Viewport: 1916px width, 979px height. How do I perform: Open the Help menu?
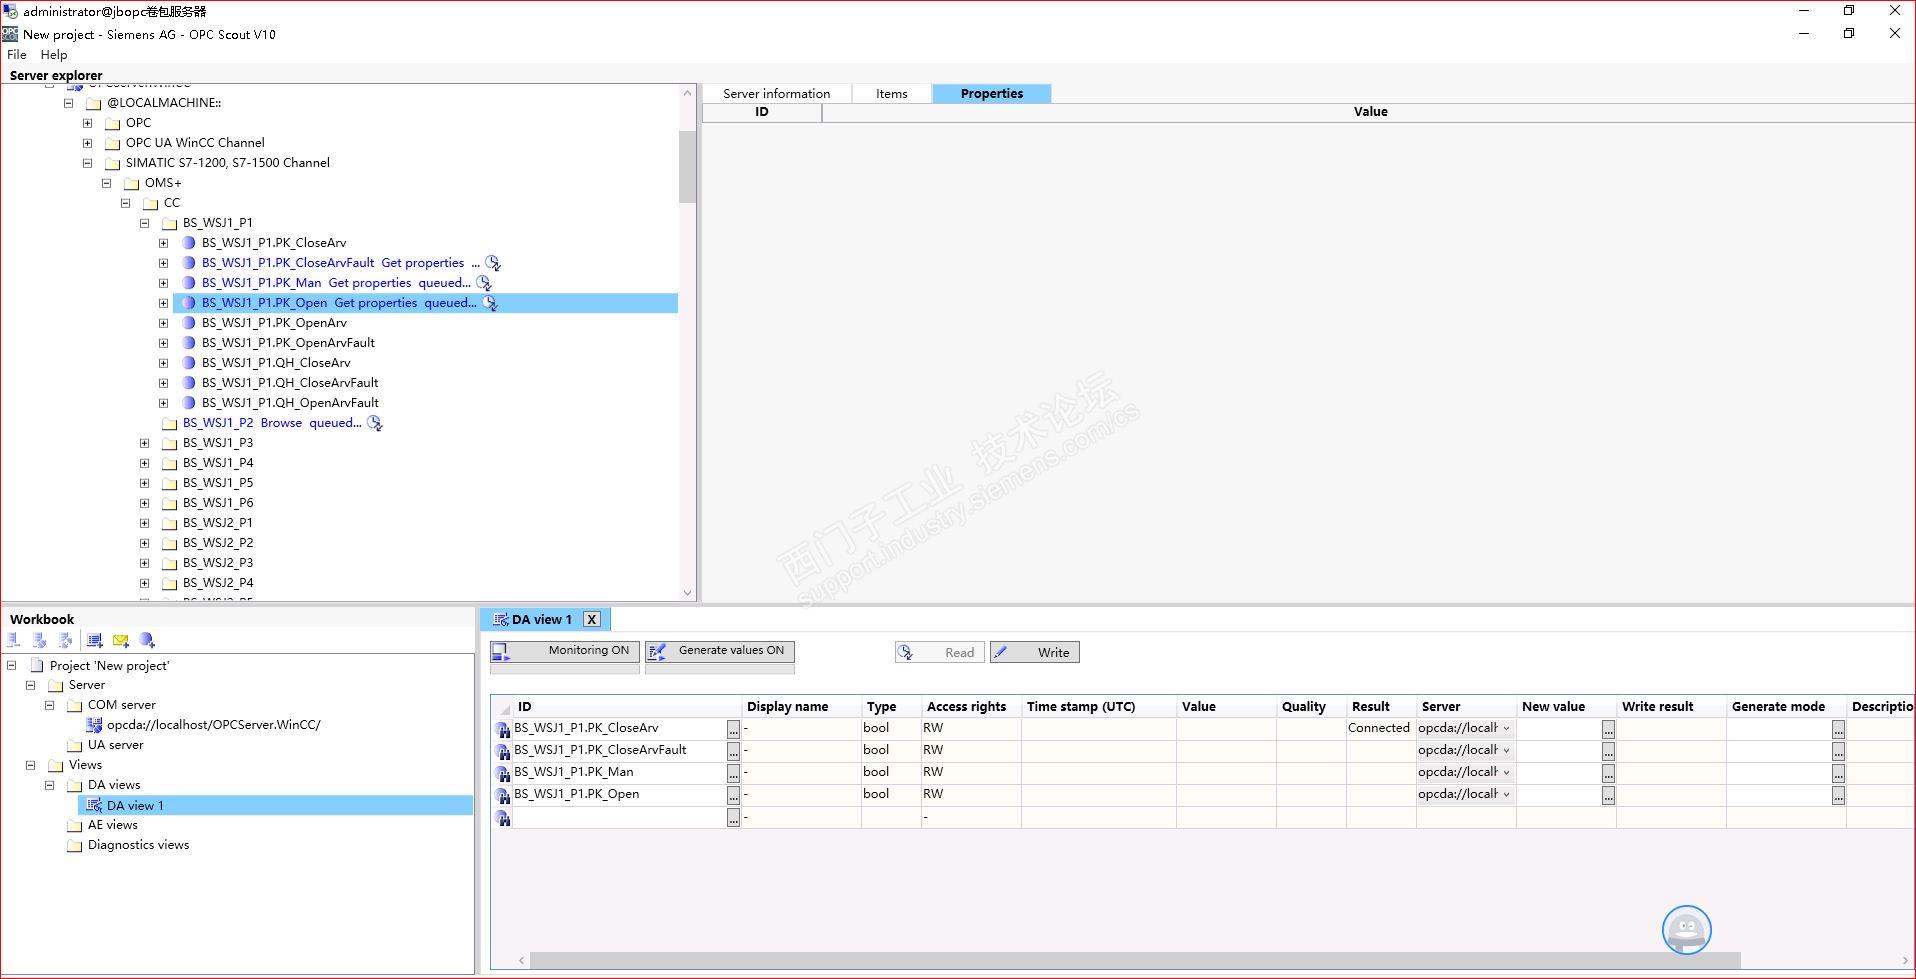pyautogui.click(x=54, y=55)
